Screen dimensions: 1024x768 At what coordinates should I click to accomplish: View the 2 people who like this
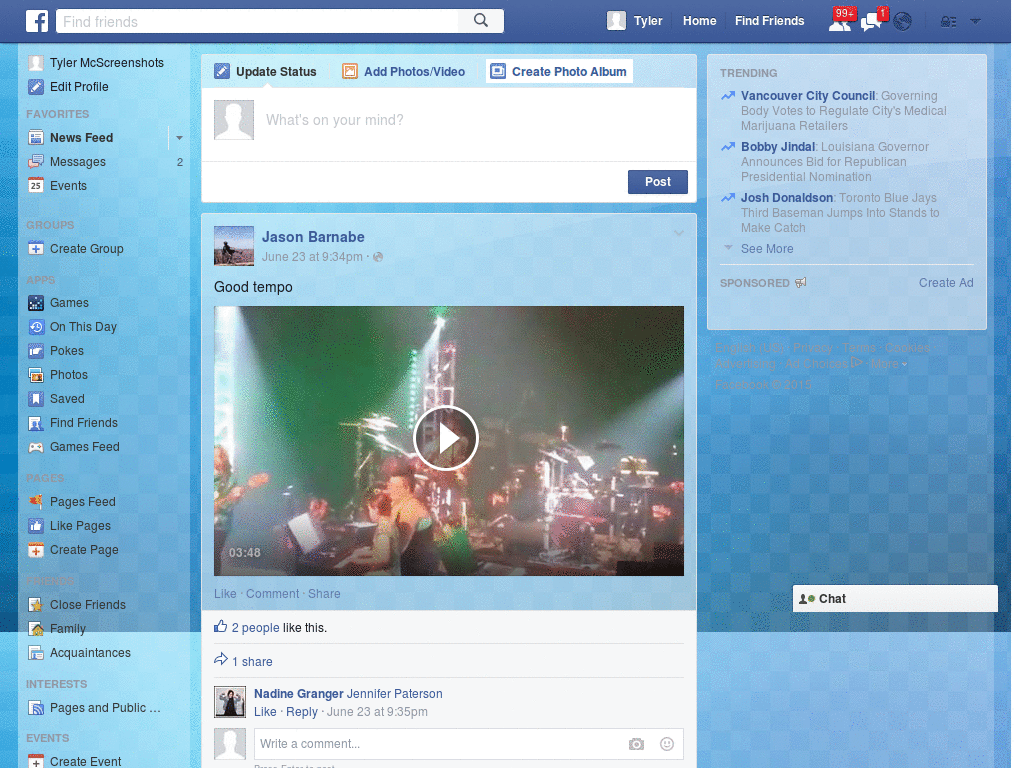255,628
